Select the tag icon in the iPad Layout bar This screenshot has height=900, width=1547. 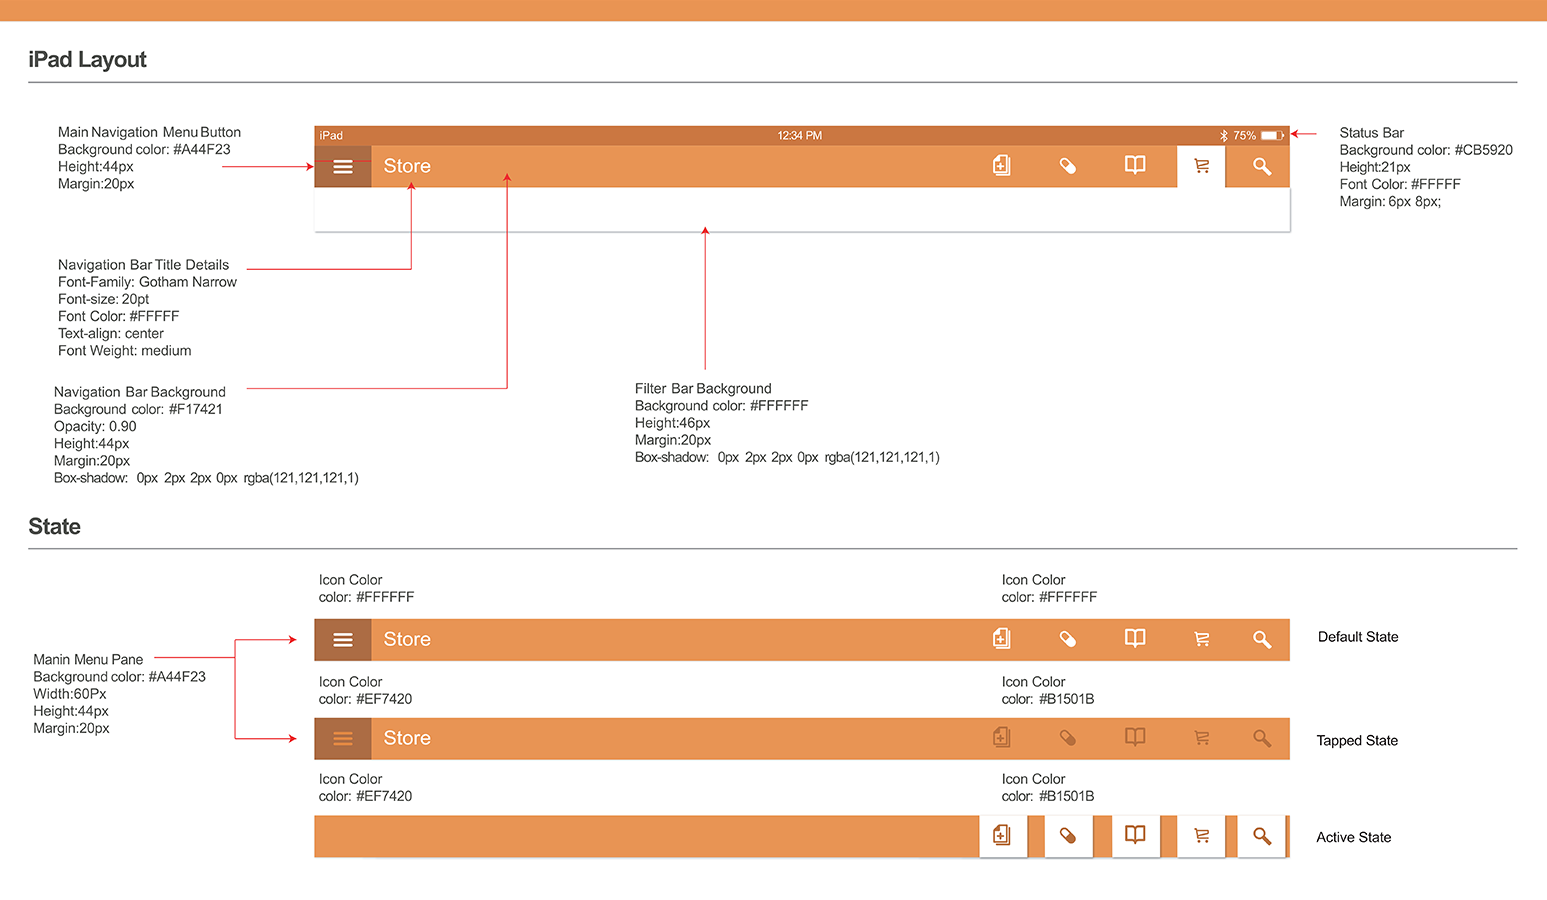point(1068,166)
